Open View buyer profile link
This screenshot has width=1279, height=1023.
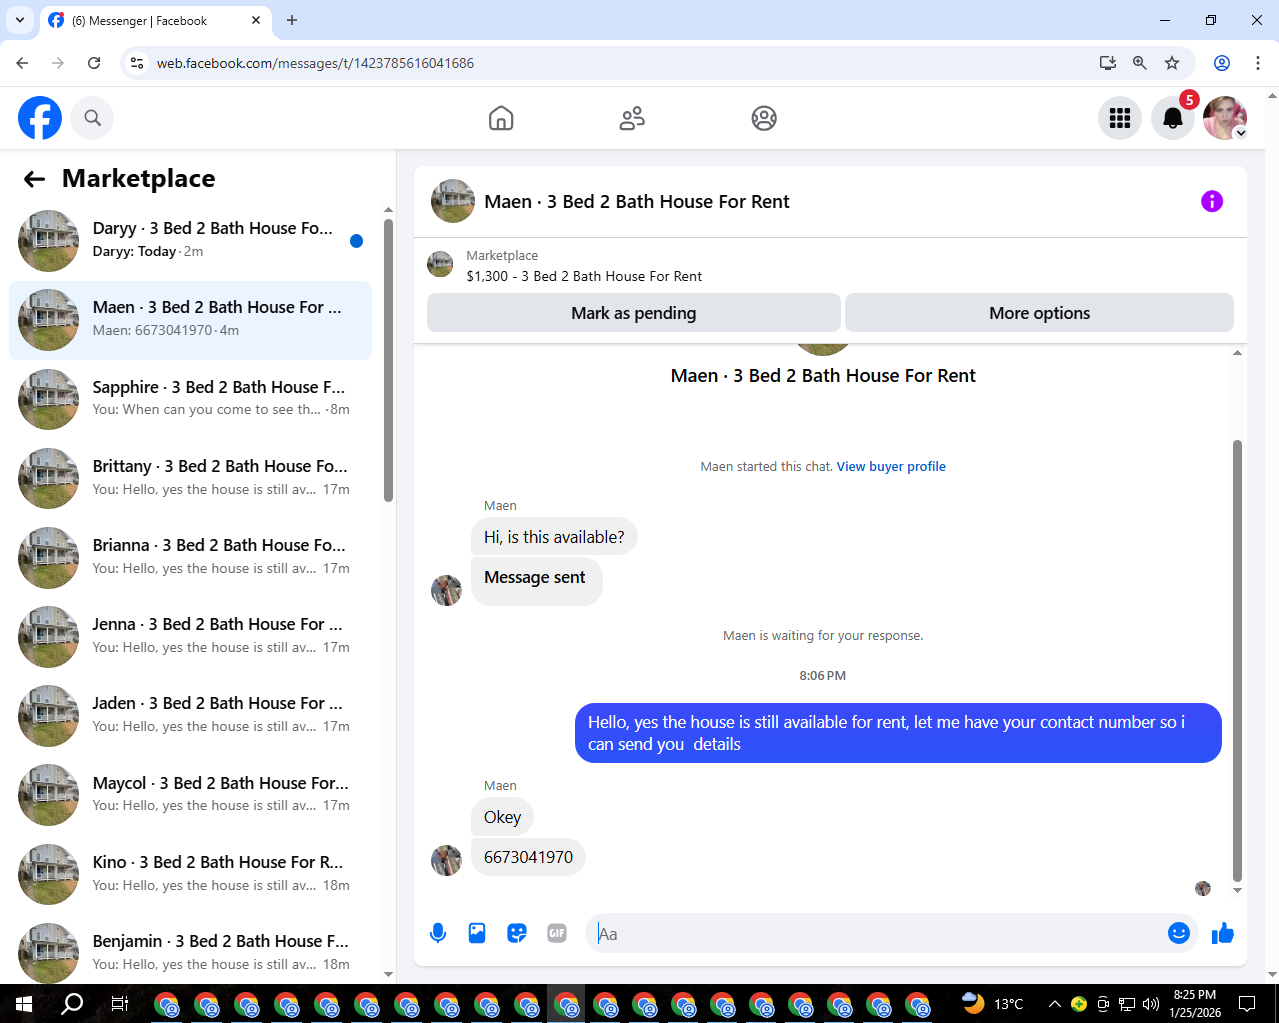[x=891, y=466]
